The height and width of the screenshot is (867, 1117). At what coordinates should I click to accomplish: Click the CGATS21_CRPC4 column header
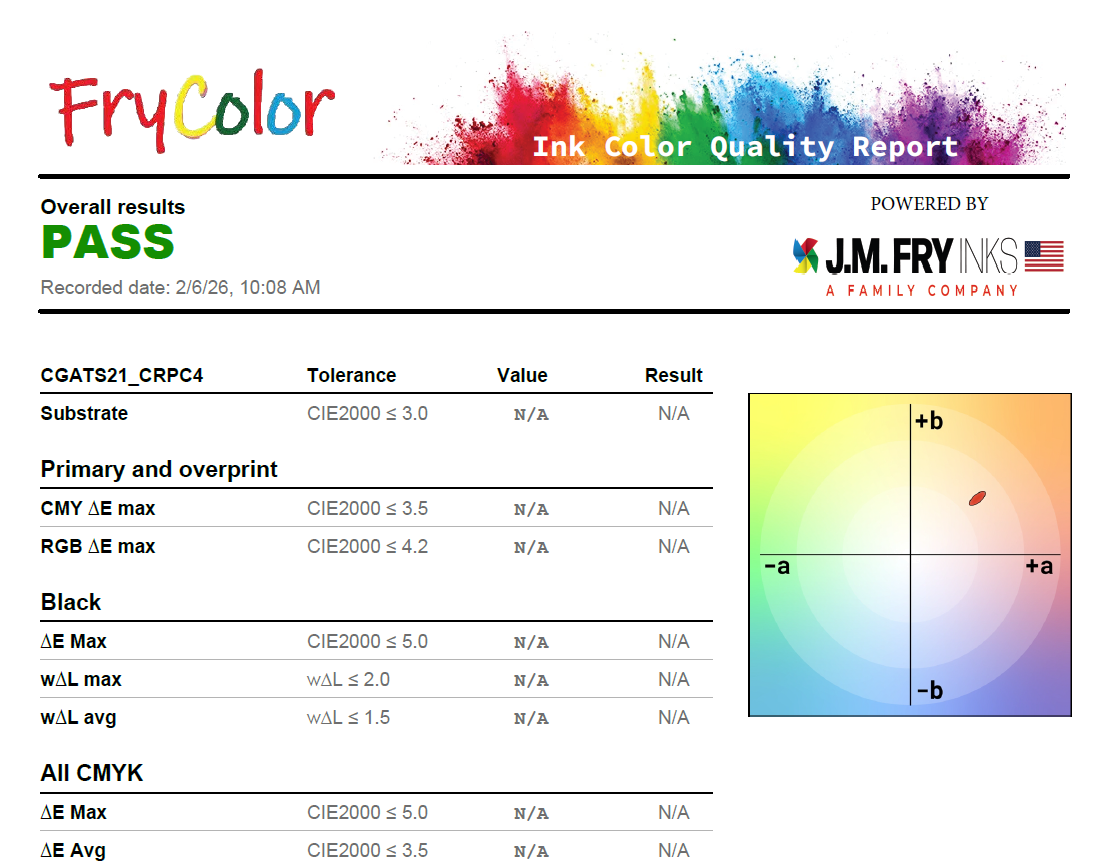point(122,375)
